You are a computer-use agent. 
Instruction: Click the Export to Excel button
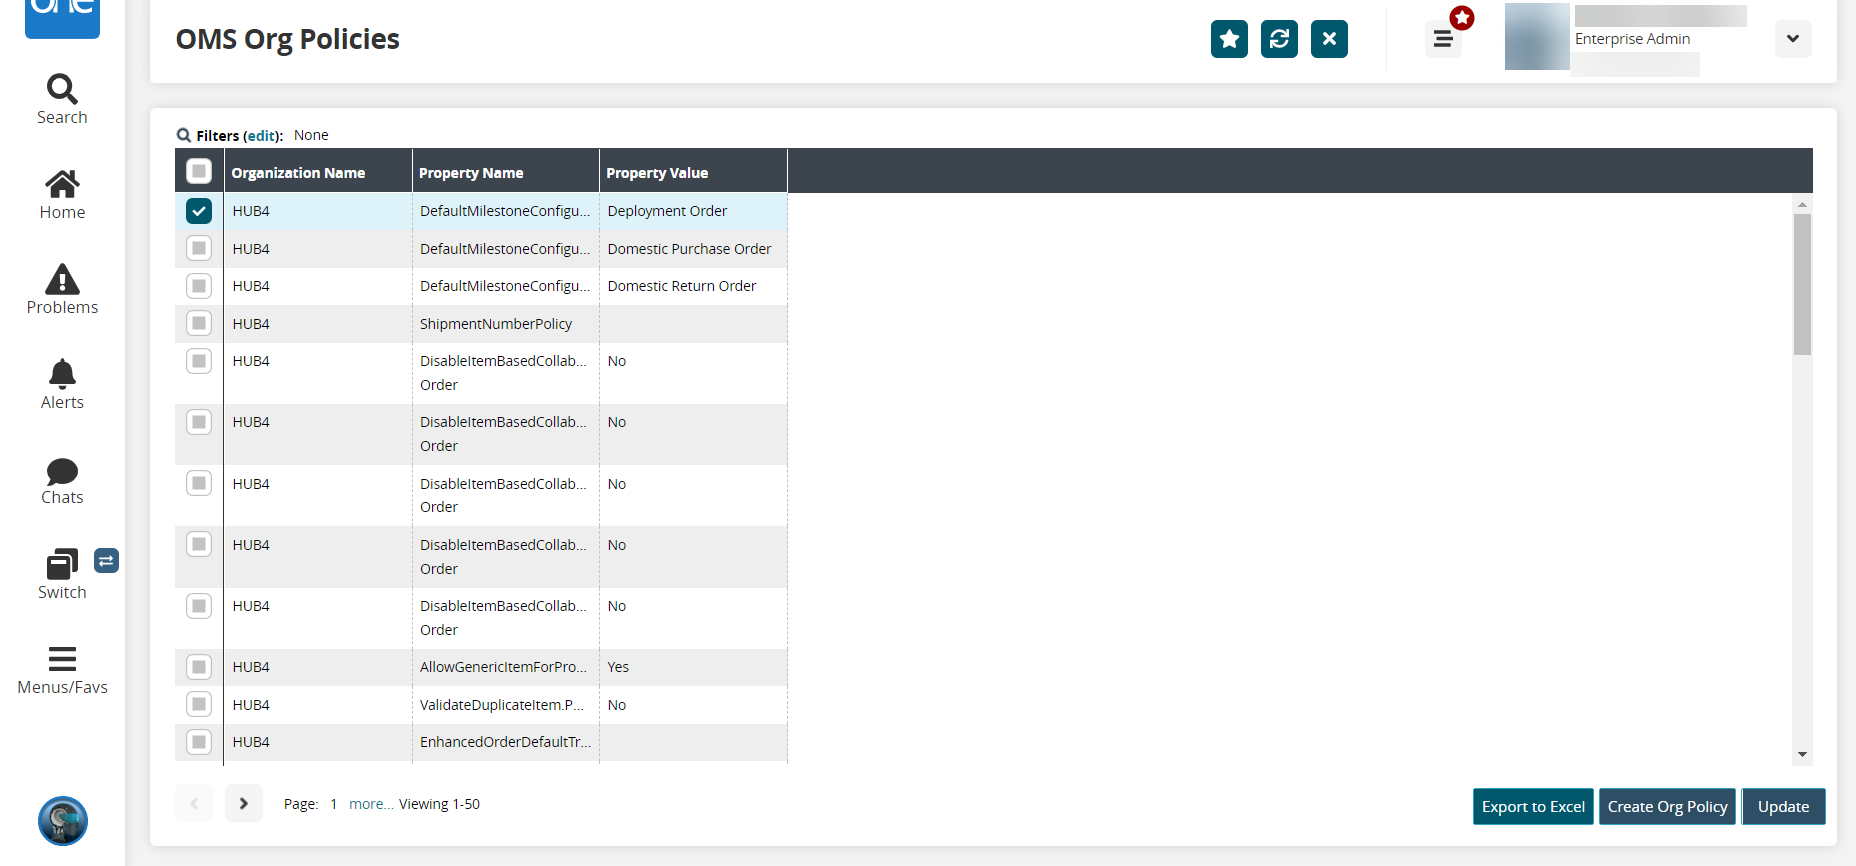1532,806
